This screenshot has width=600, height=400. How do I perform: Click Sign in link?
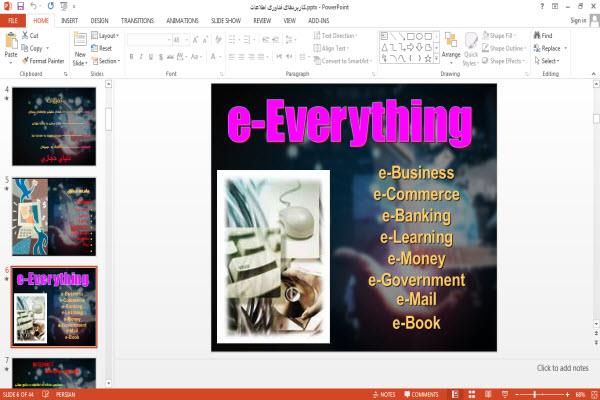(578, 21)
